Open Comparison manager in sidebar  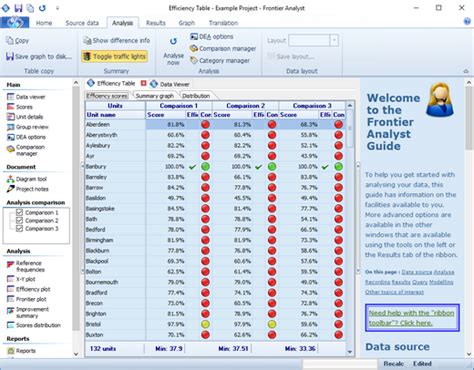pos(26,150)
